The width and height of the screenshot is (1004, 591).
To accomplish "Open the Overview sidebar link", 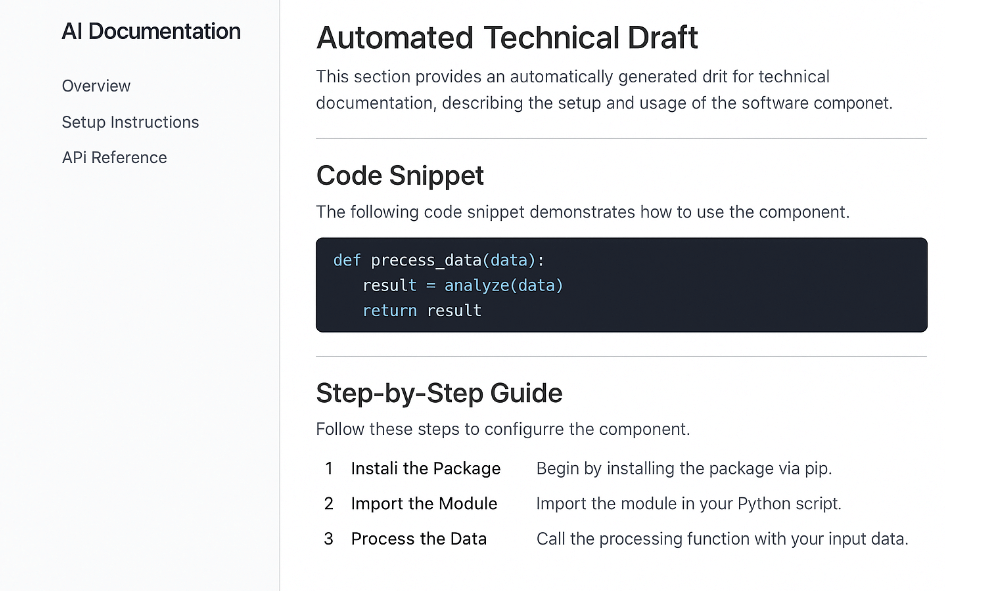I will [96, 86].
